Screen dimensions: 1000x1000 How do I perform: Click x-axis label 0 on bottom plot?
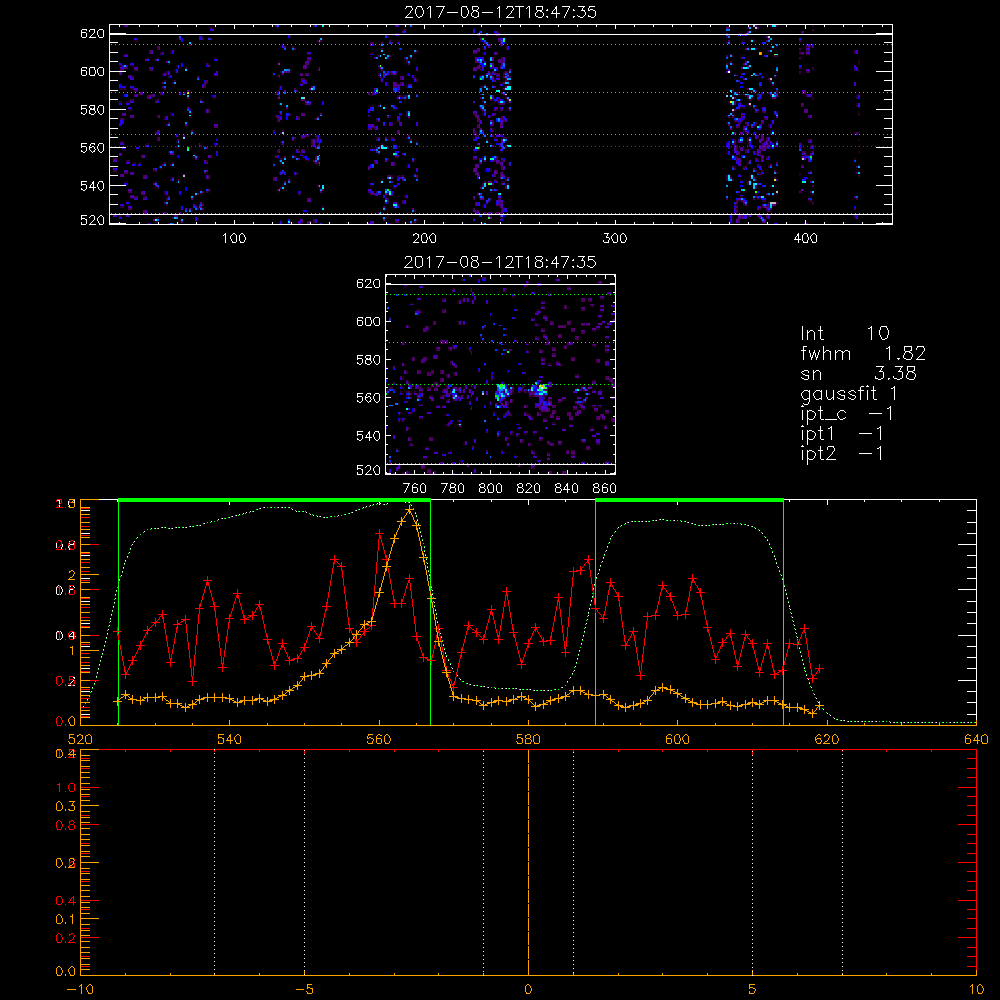click(x=528, y=990)
